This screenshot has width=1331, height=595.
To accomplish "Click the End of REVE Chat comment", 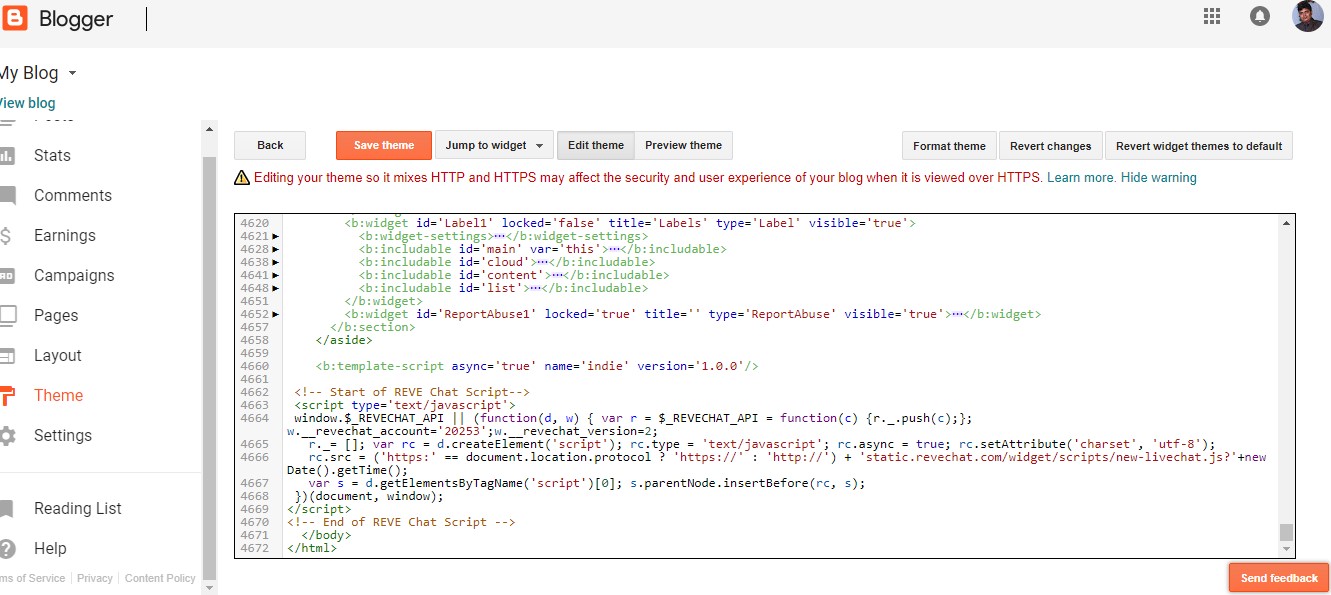I will 401,522.
